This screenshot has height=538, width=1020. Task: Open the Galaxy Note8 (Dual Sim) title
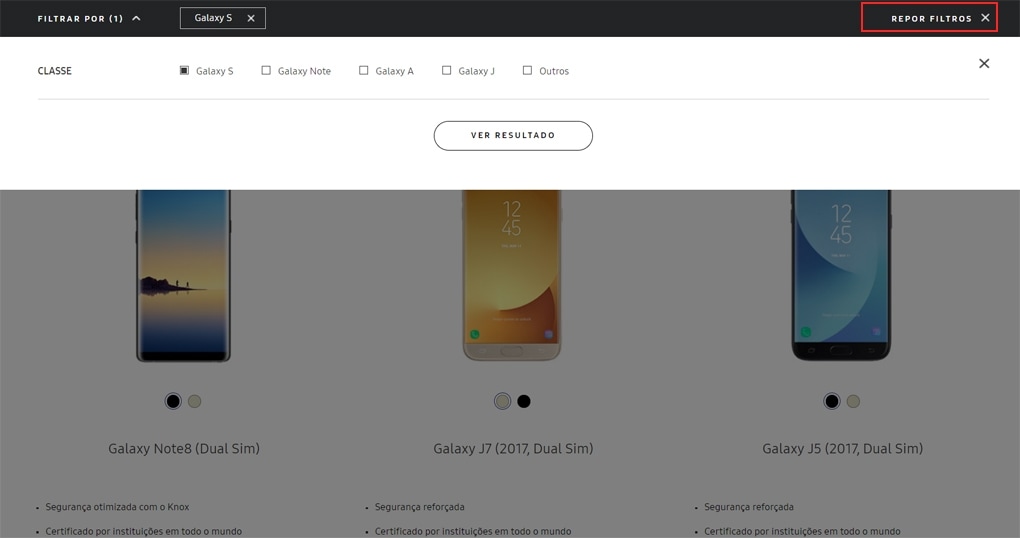click(x=184, y=448)
